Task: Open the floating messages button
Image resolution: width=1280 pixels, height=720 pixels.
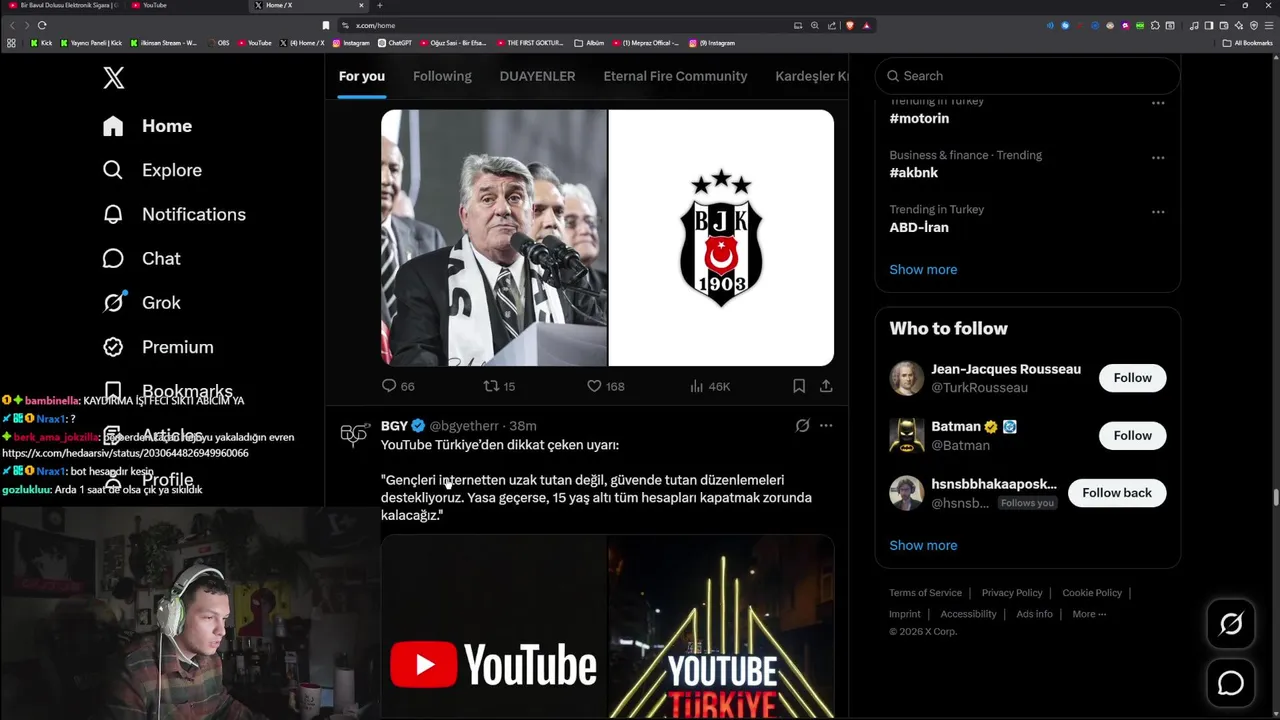Action: [x=1231, y=683]
